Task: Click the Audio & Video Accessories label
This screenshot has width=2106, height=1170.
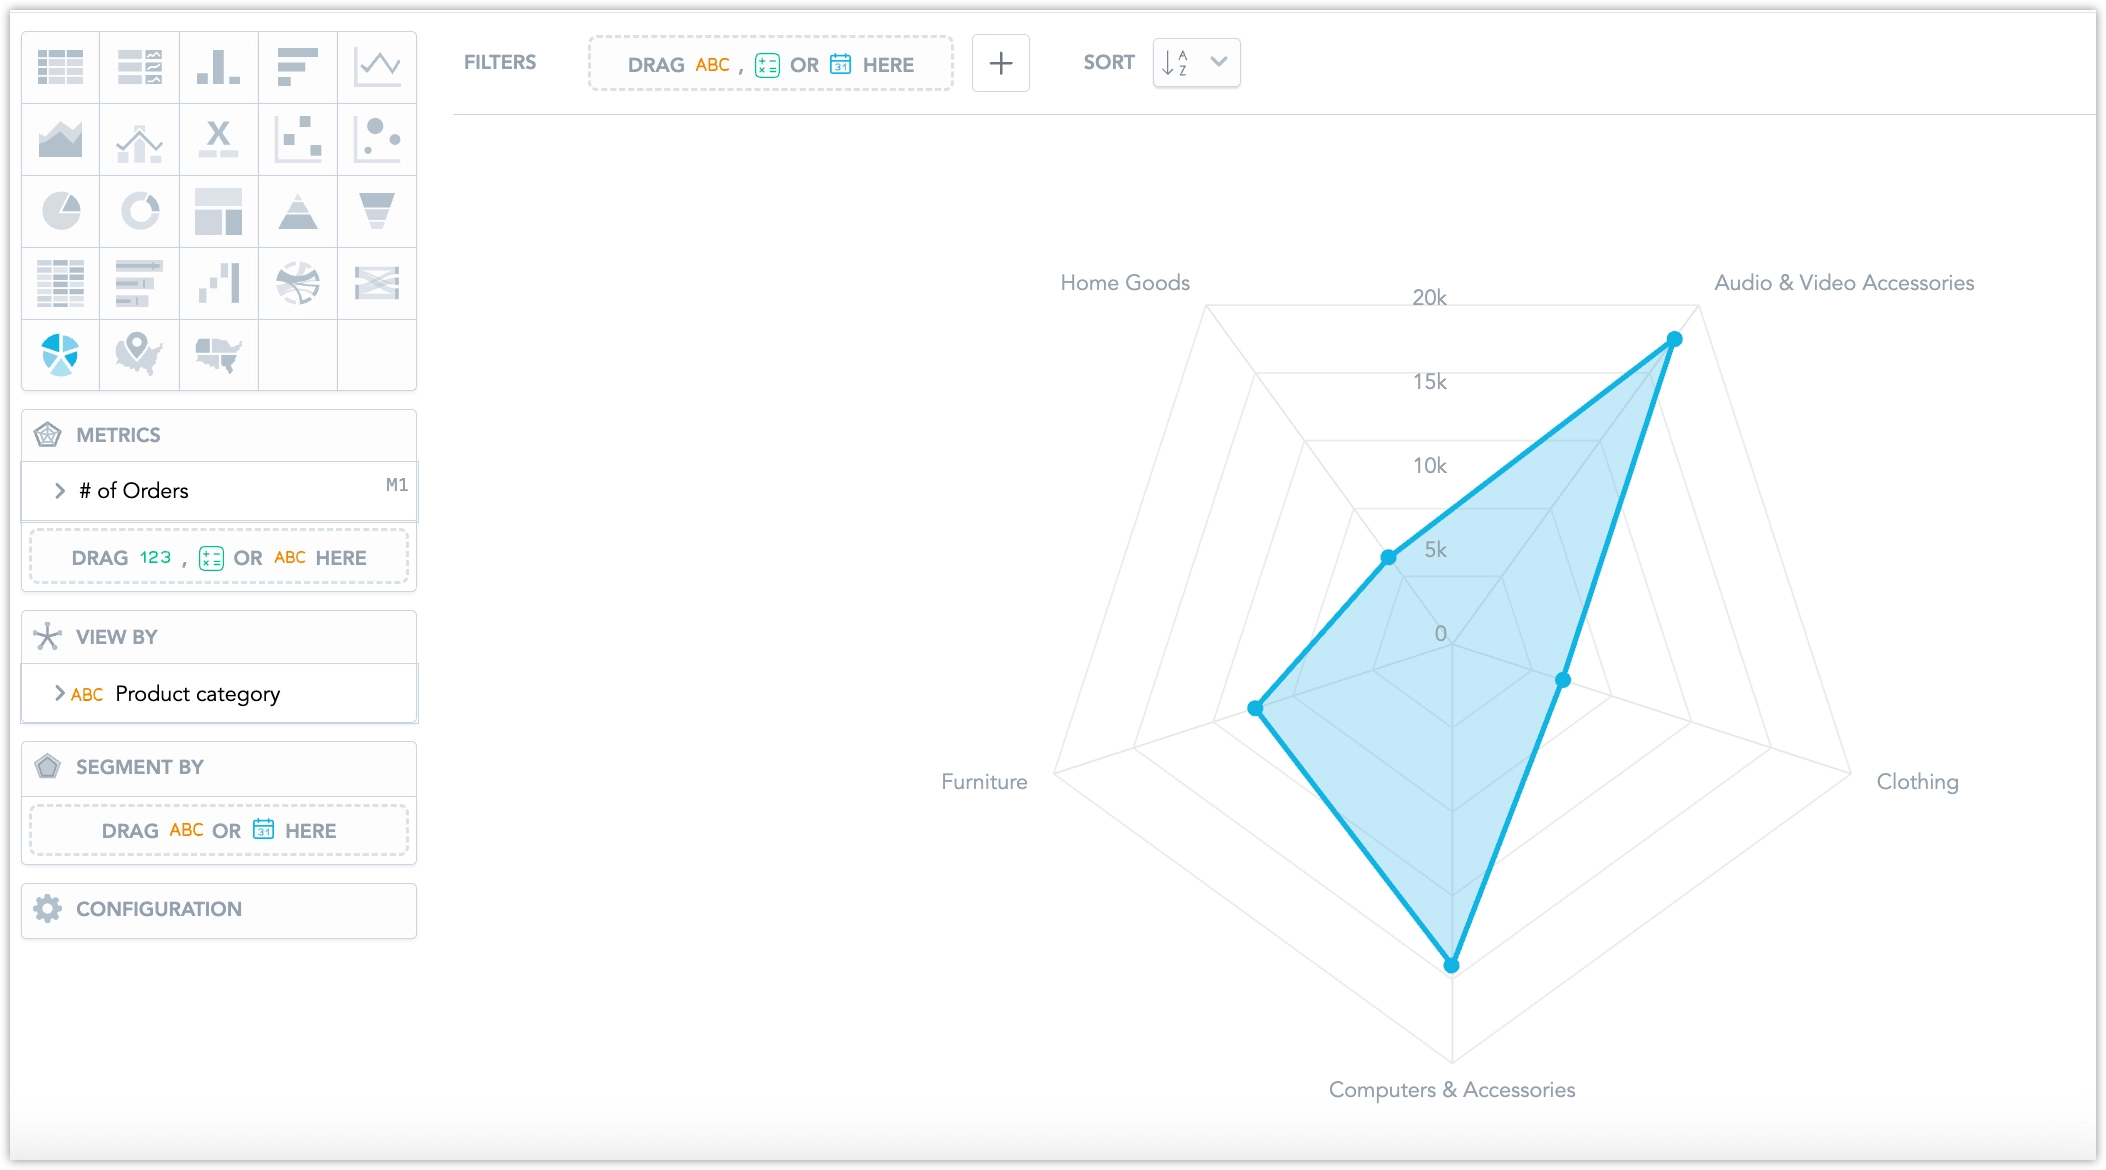Action: coord(1844,283)
